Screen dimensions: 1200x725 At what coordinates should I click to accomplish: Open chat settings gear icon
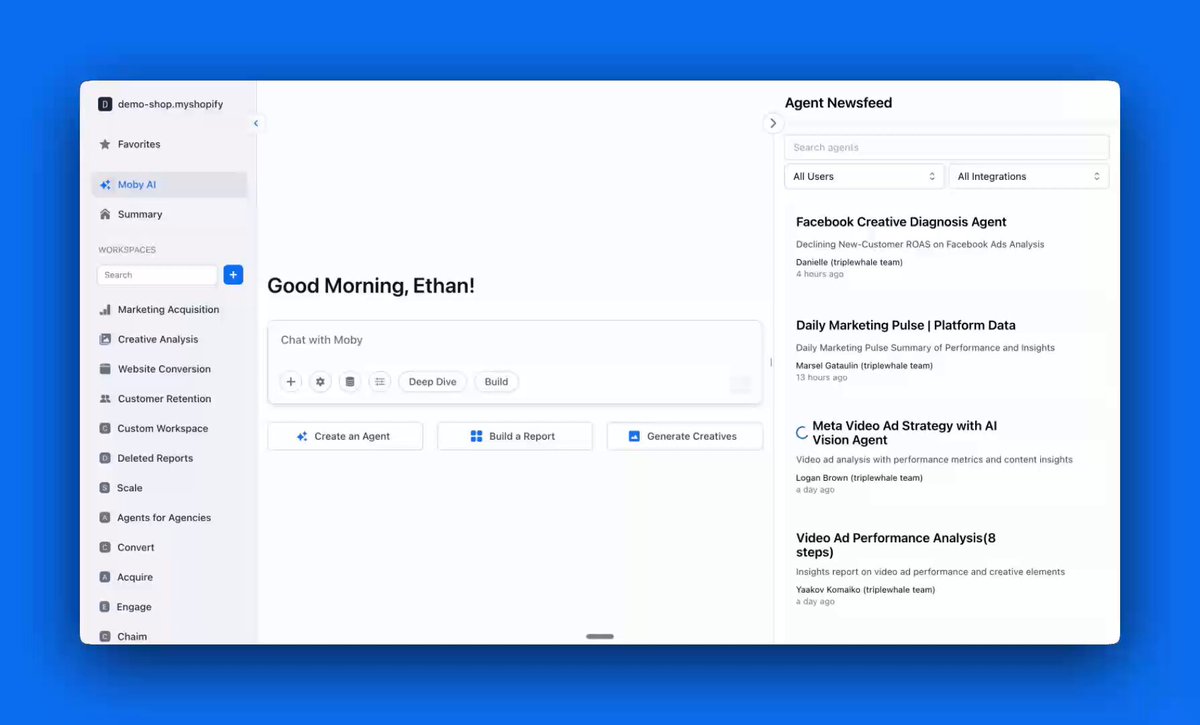[x=320, y=382]
